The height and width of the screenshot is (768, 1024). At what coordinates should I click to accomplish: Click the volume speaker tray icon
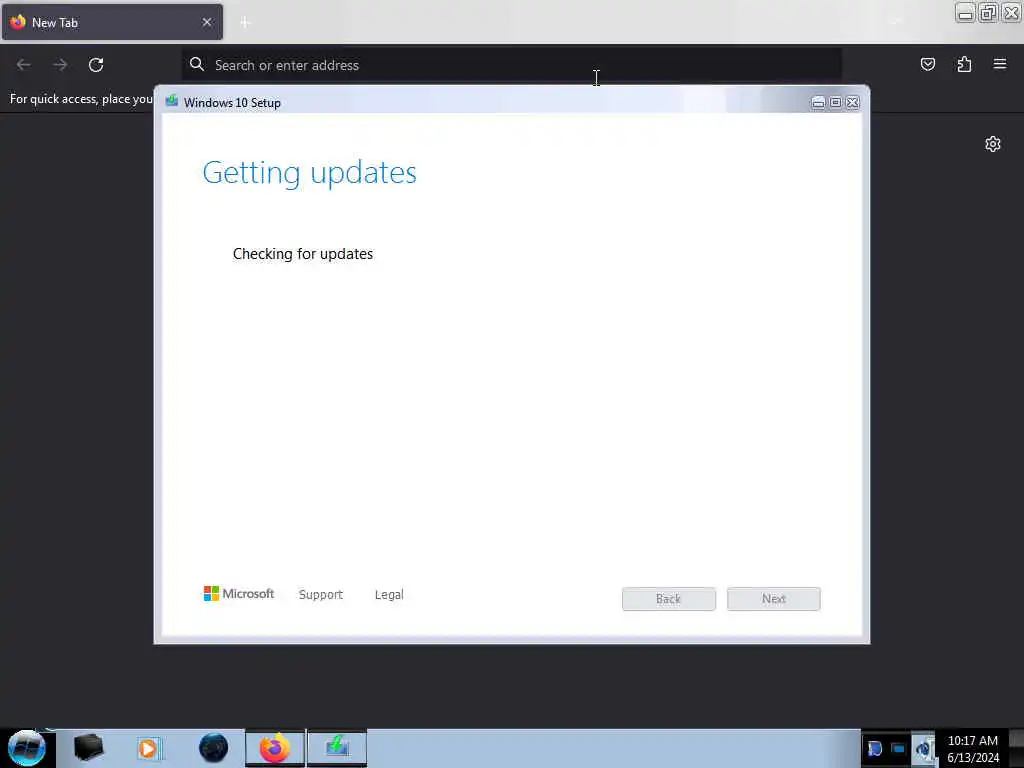923,748
